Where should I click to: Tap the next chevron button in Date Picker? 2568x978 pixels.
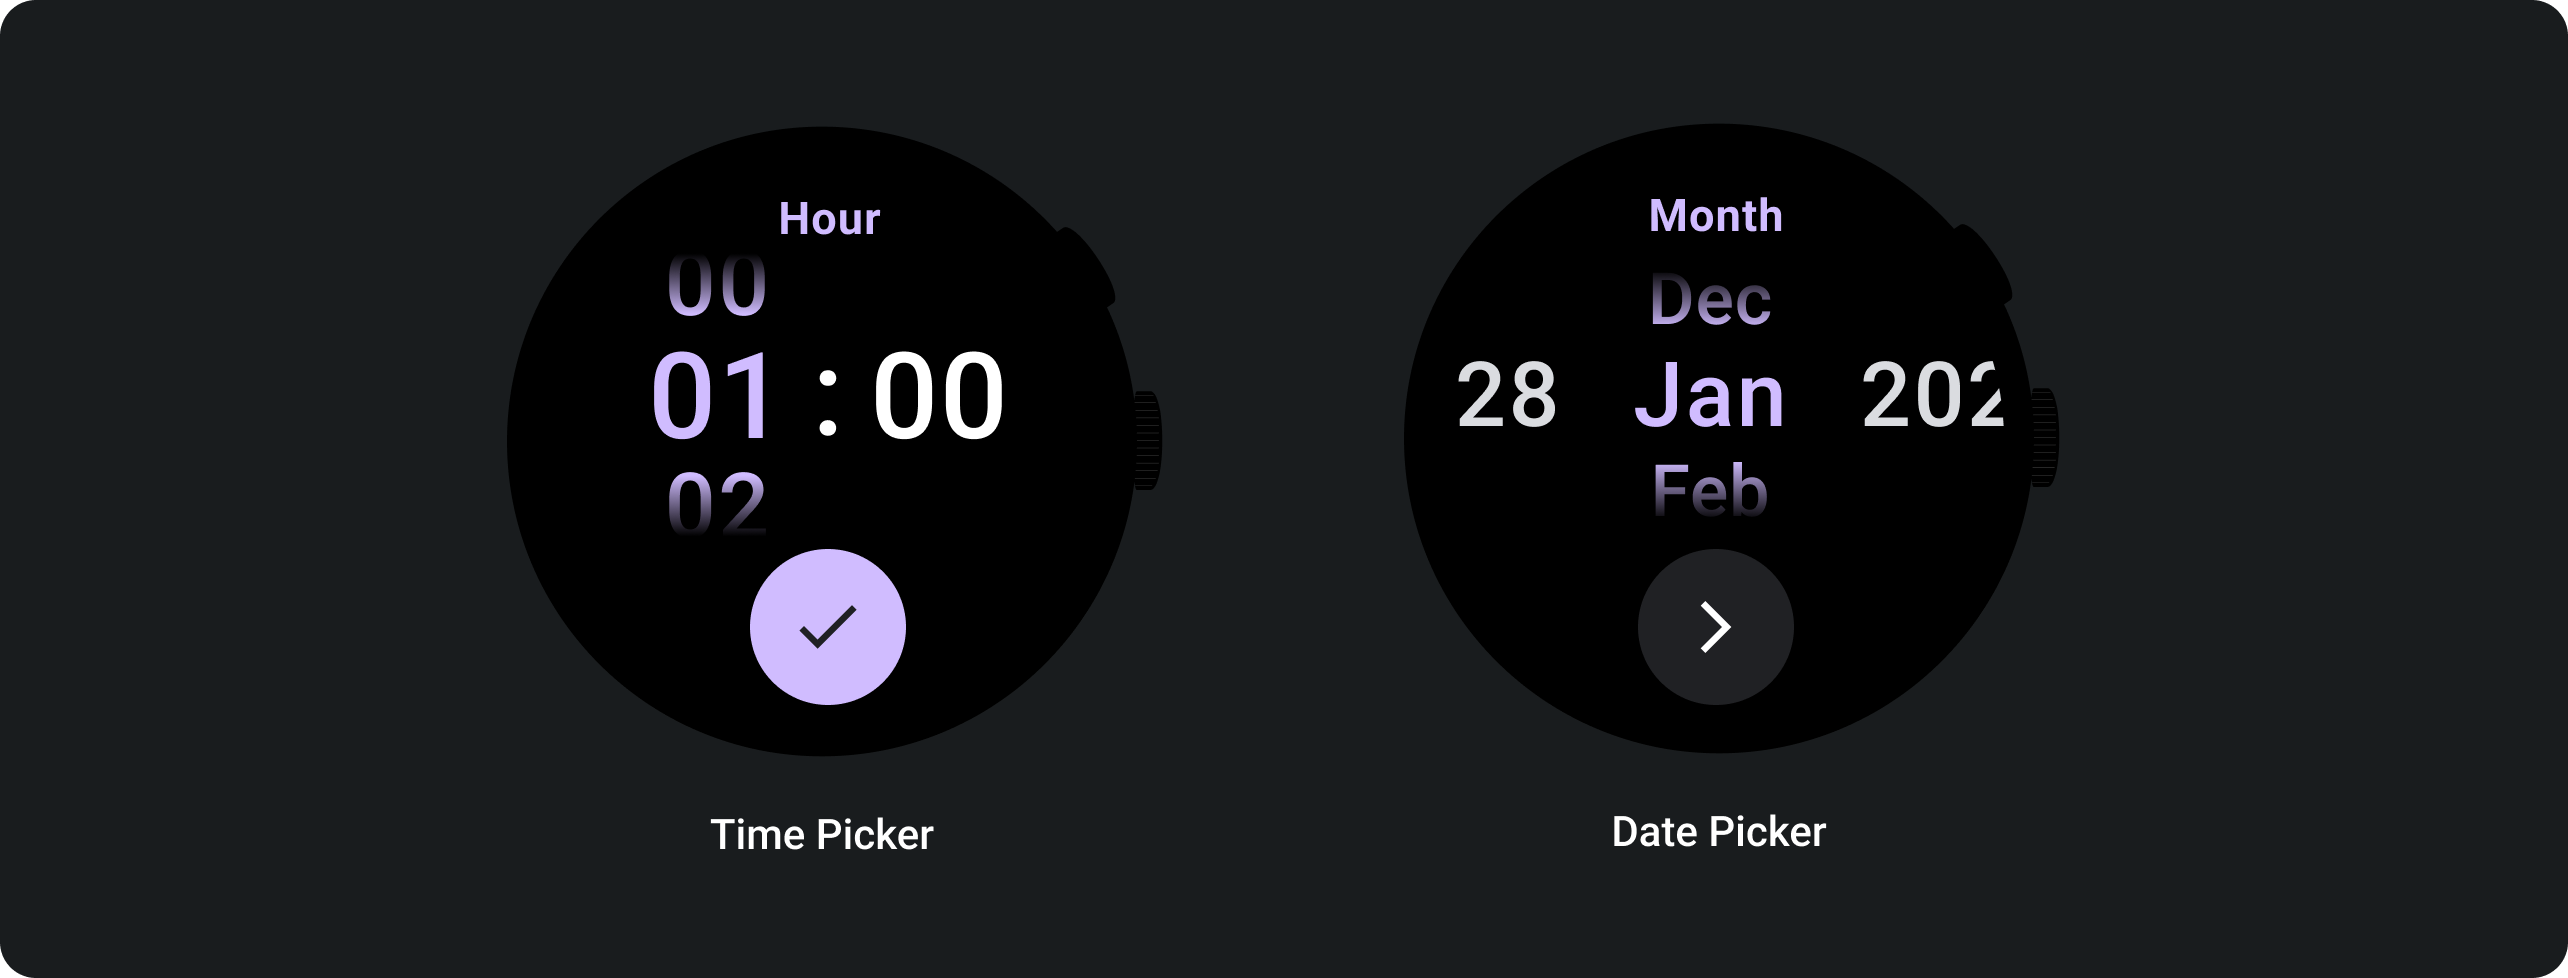pos(1715,627)
